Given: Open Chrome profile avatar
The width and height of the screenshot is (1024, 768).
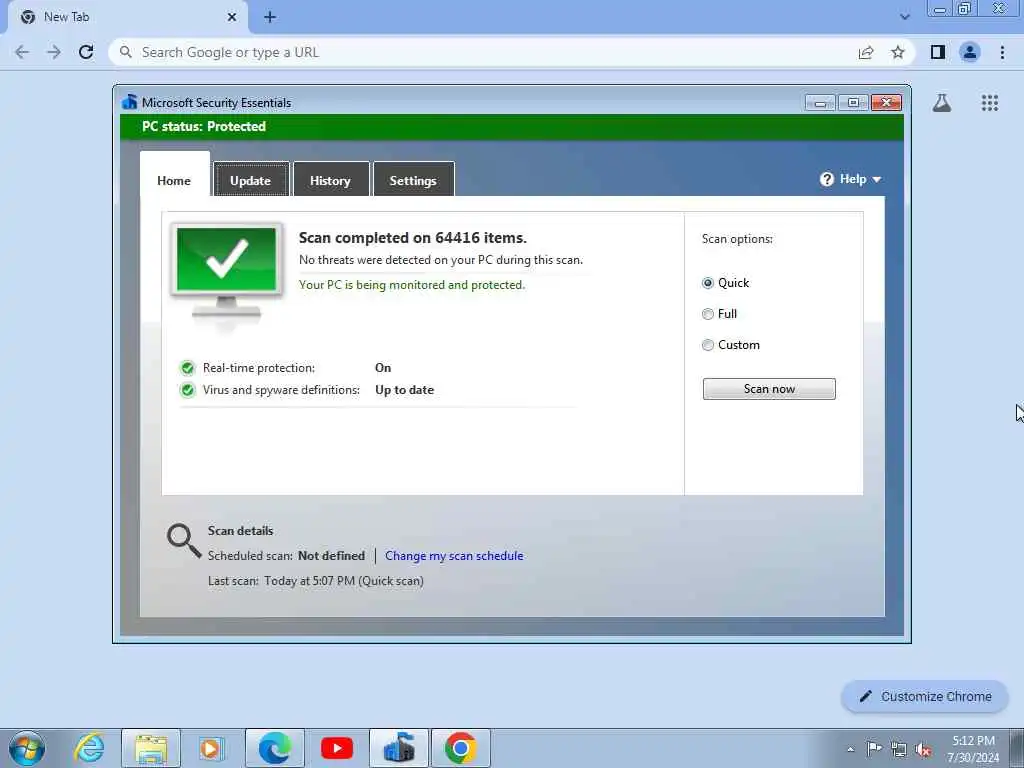Looking at the screenshot, I should pyautogui.click(x=970, y=52).
